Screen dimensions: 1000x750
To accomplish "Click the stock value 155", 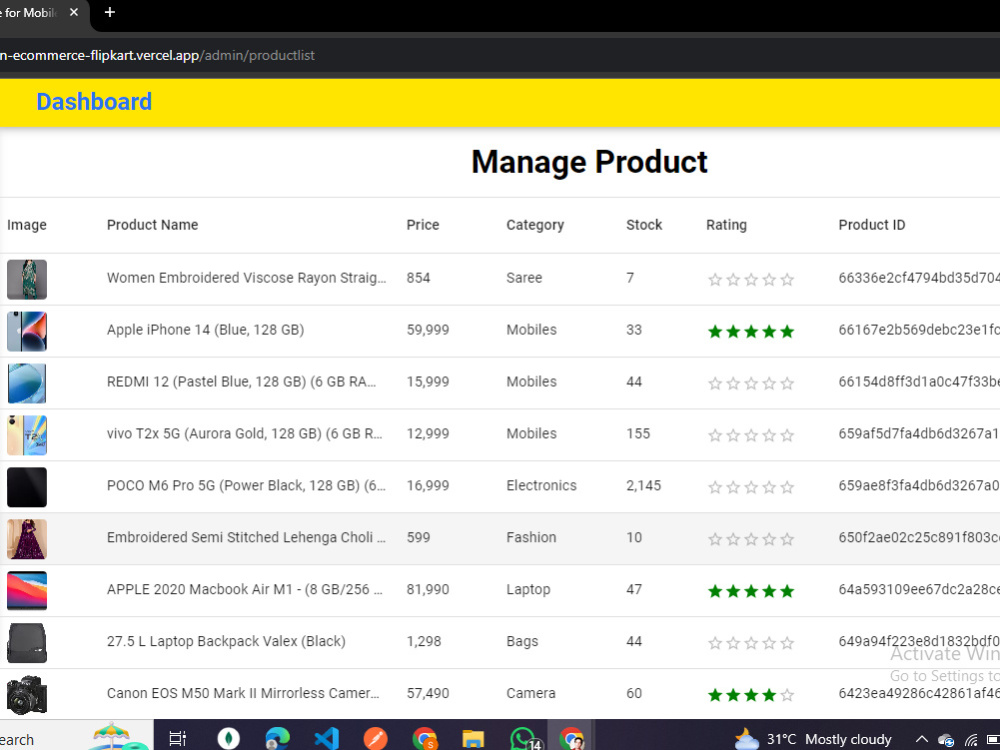I will click(638, 434).
